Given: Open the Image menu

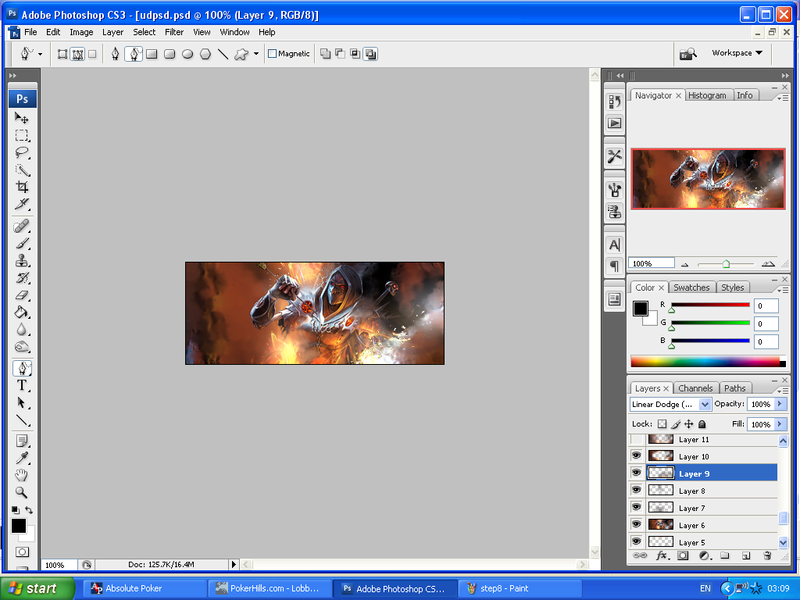Looking at the screenshot, I should (81, 32).
